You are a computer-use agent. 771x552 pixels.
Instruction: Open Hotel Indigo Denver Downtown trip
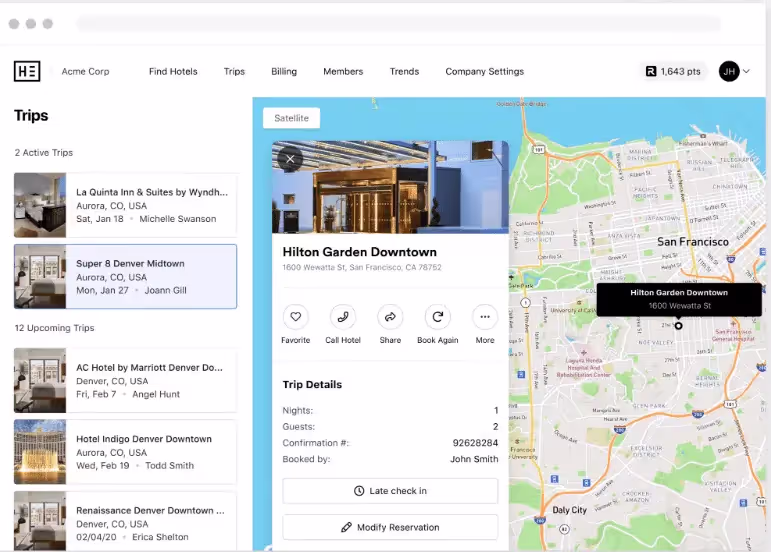point(125,452)
